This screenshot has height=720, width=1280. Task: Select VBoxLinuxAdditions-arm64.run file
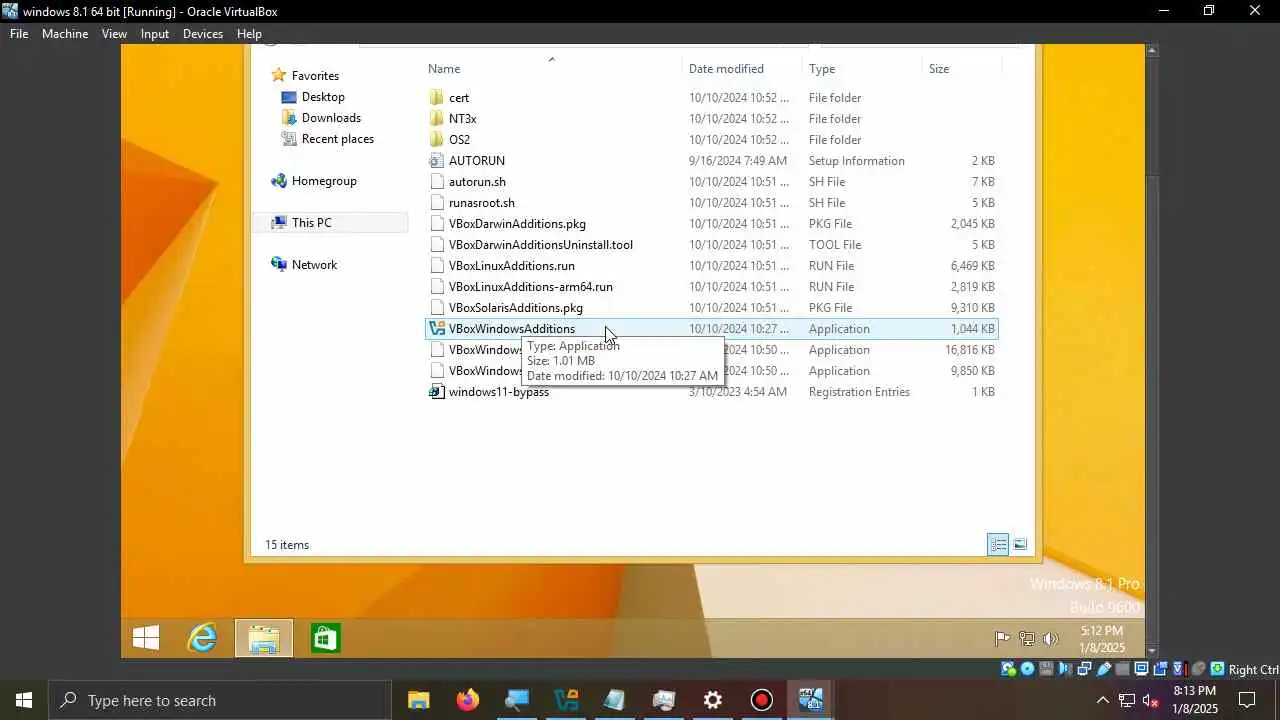[x=530, y=287]
